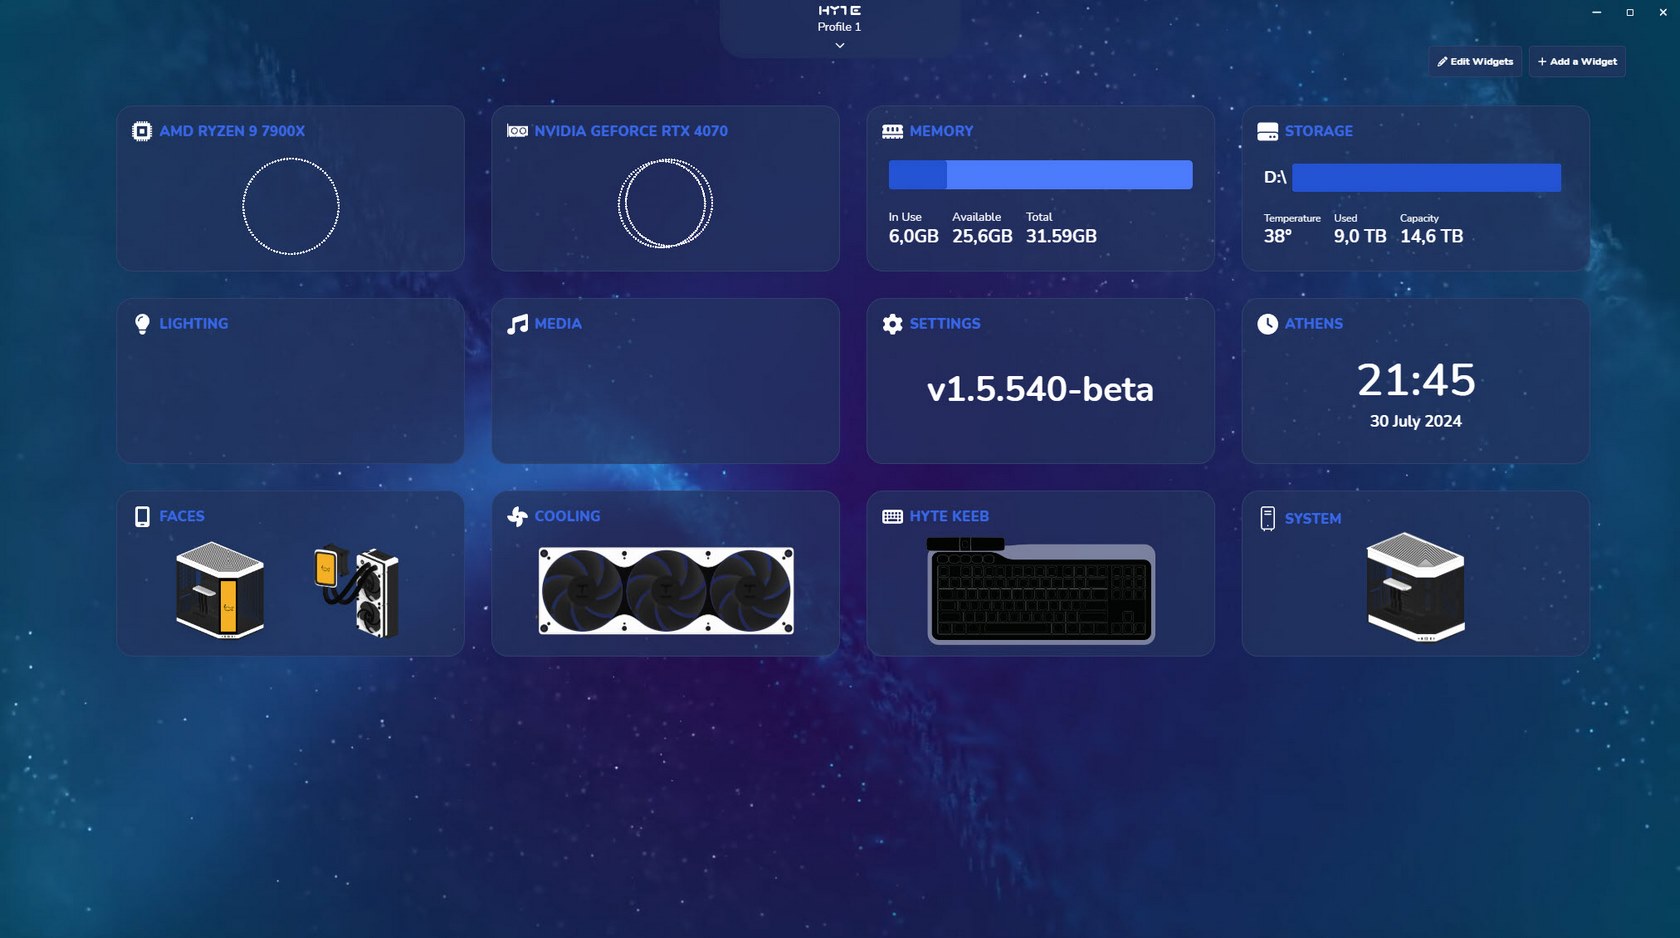Viewport: 1680px width, 938px height.
Task: Select the AIO liquid cooler image in Faces
Action: (x=357, y=591)
